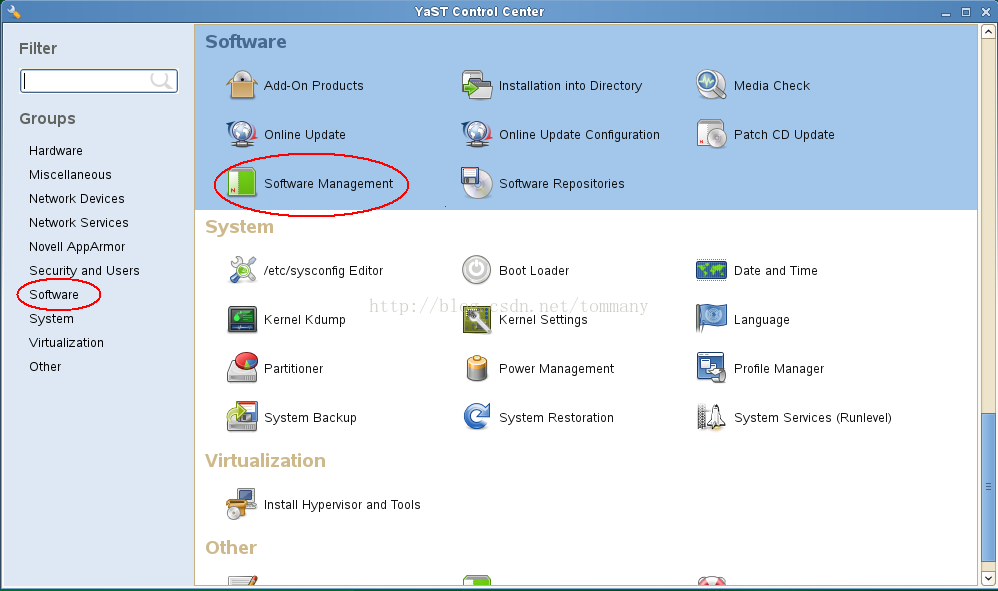Screen dimensions: 998x591
Task: Open the Power Management battery icon
Action: (477, 368)
